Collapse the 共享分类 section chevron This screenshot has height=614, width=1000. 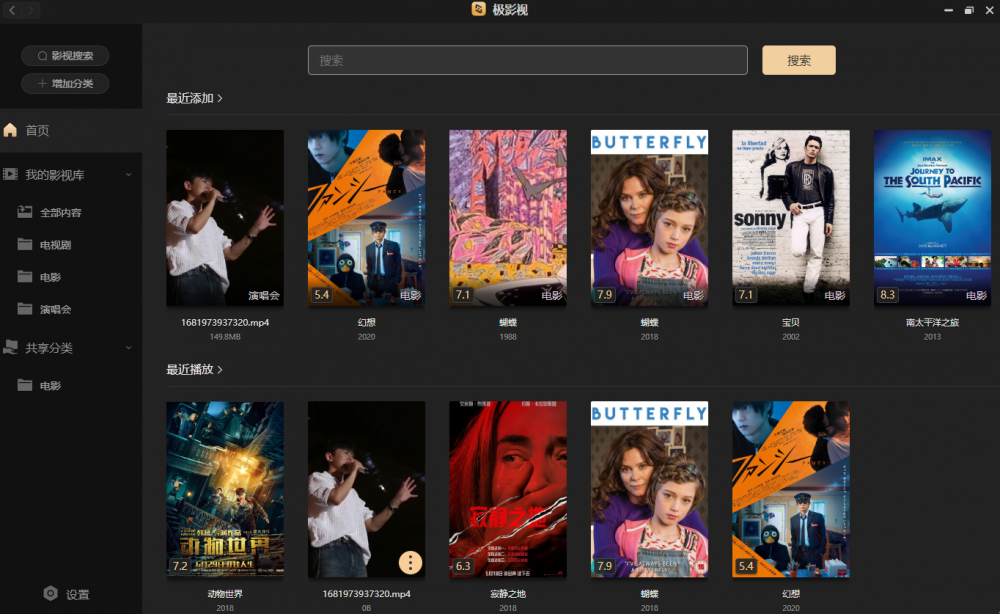tap(128, 348)
